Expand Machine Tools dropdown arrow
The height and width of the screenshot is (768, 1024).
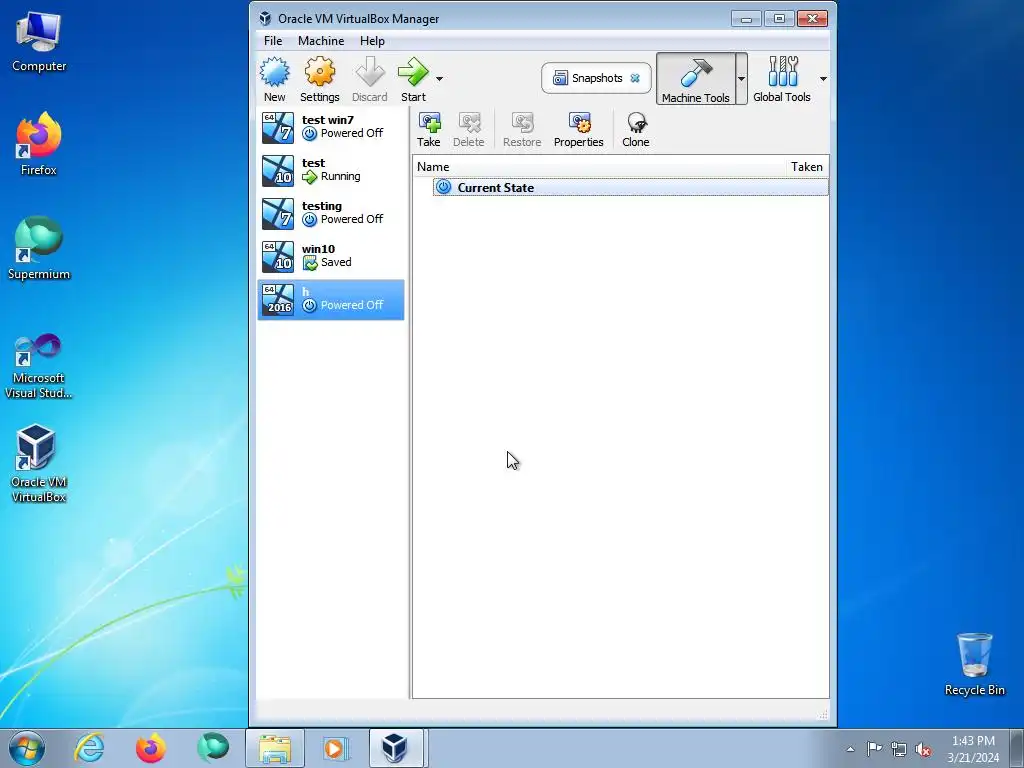click(x=741, y=79)
